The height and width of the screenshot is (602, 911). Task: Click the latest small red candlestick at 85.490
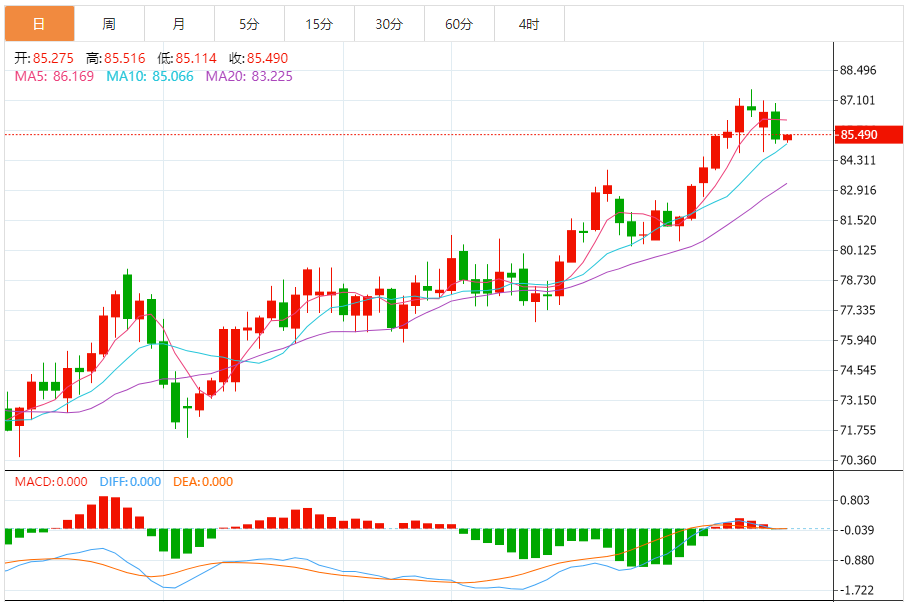pos(787,138)
